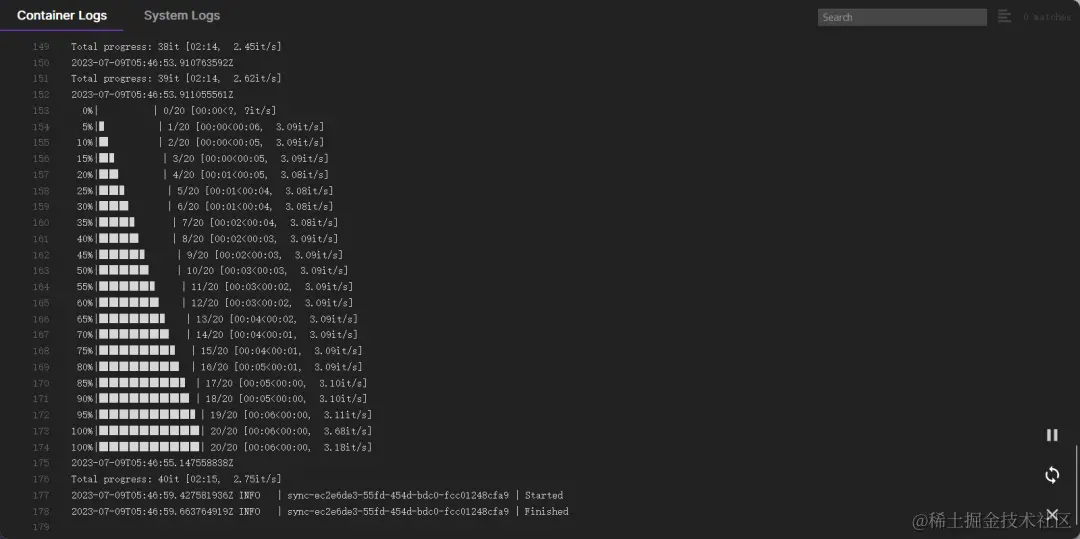Select line number 178
1080x539 pixels.
pos(41,511)
